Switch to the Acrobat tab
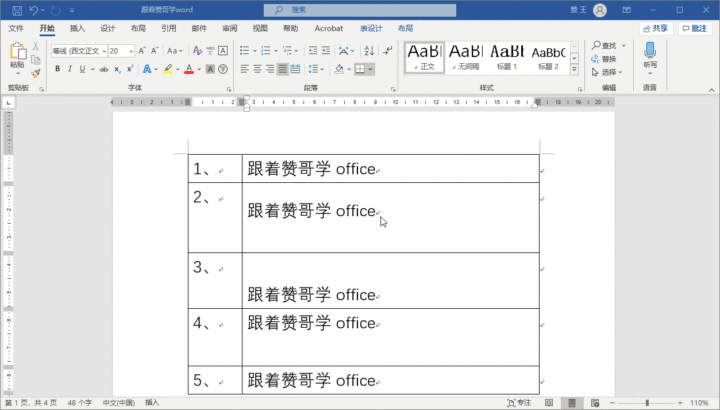The height and width of the screenshot is (410, 720). pyautogui.click(x=328, y=28)
